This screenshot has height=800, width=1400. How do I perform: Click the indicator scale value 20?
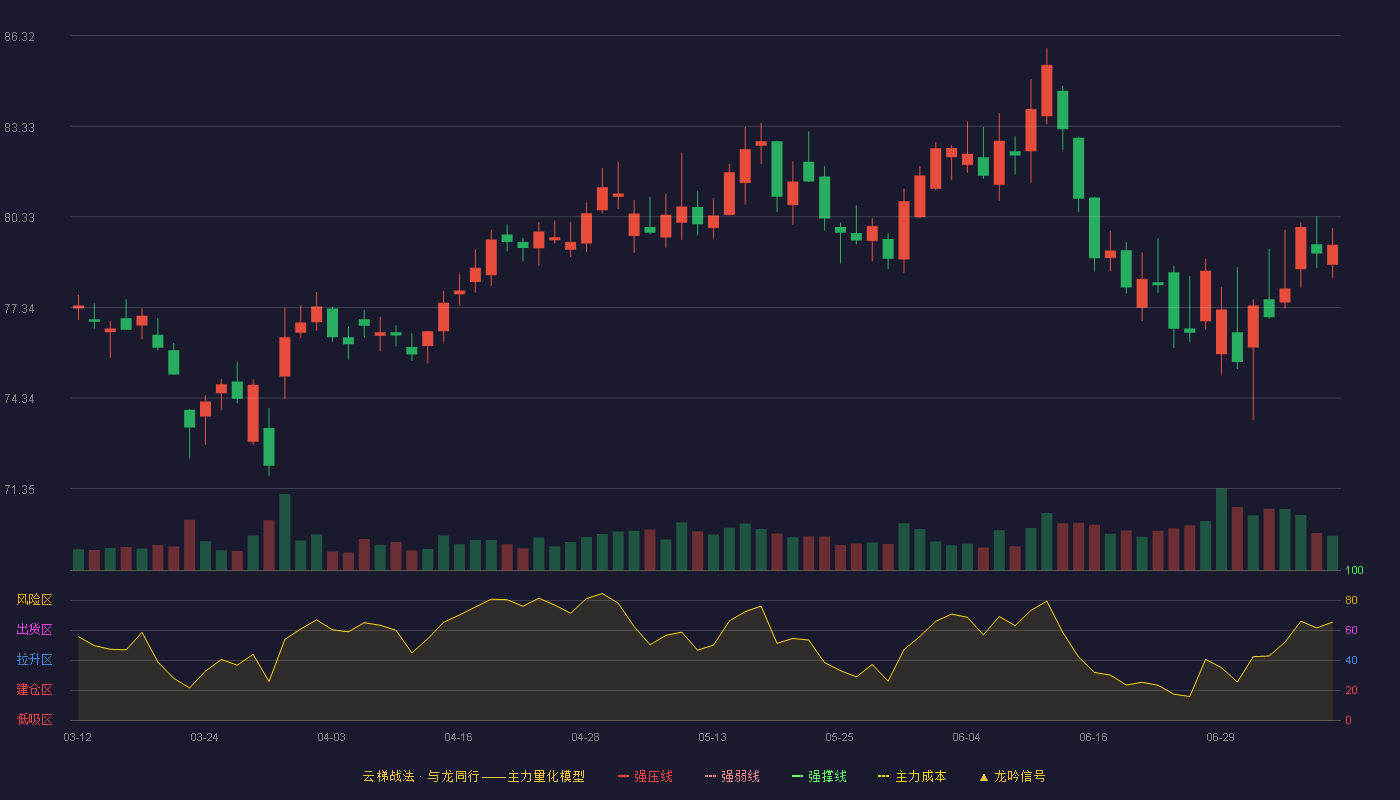click(1351, 690)
